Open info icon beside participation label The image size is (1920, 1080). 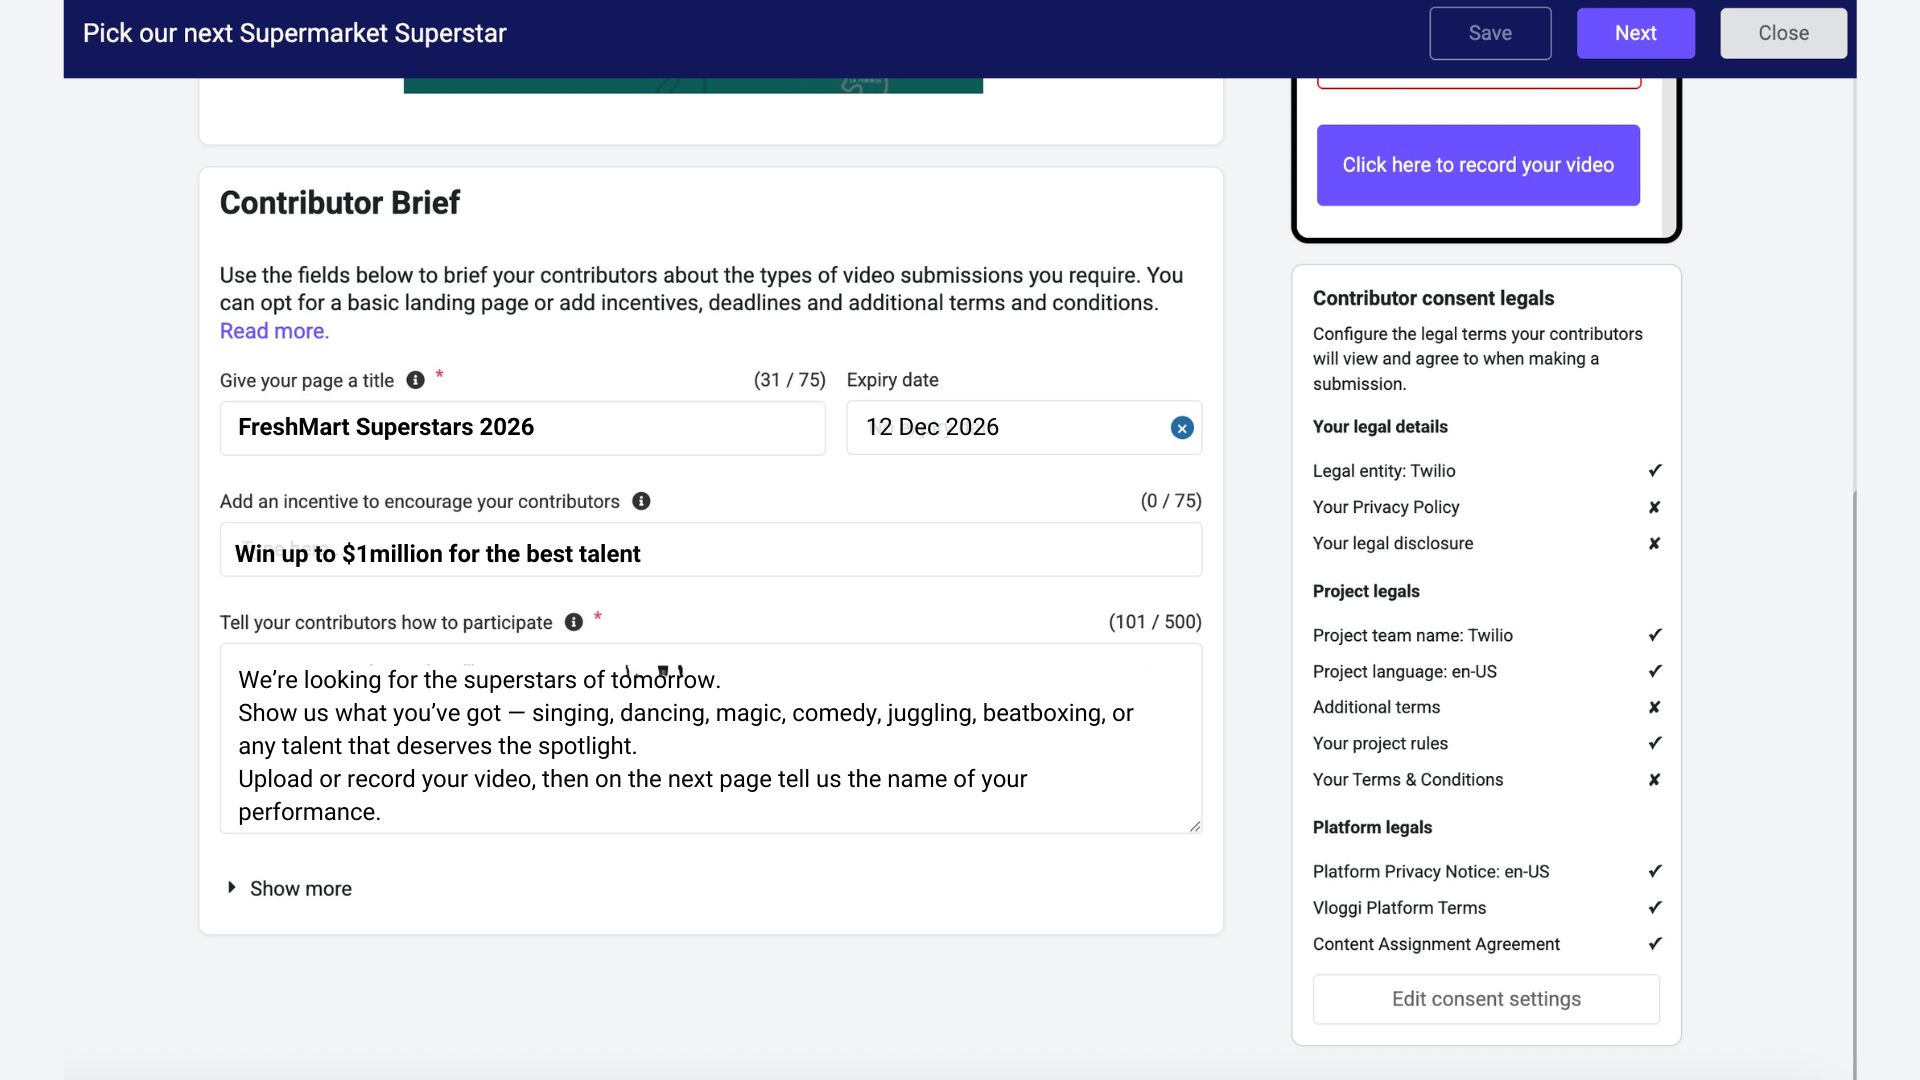573,622
